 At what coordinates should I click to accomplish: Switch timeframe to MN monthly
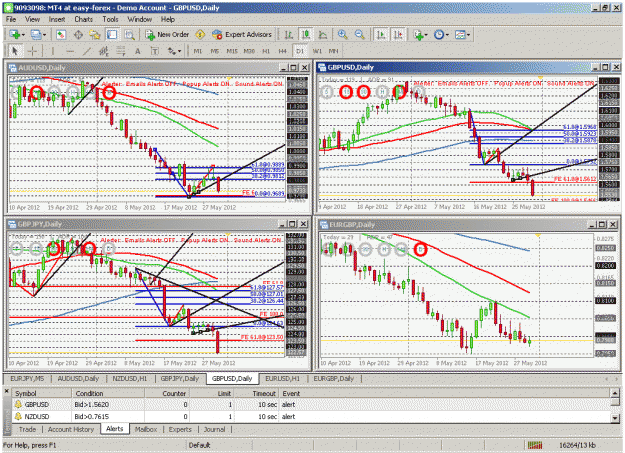pos(334,51)
